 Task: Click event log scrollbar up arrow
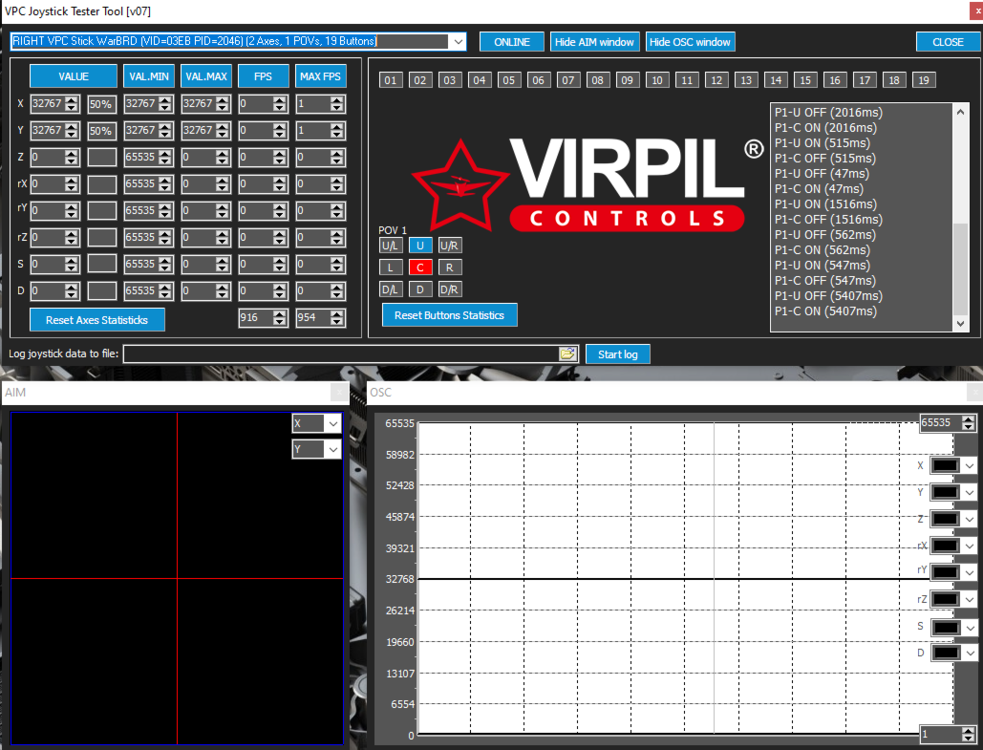tap(960, 112)
